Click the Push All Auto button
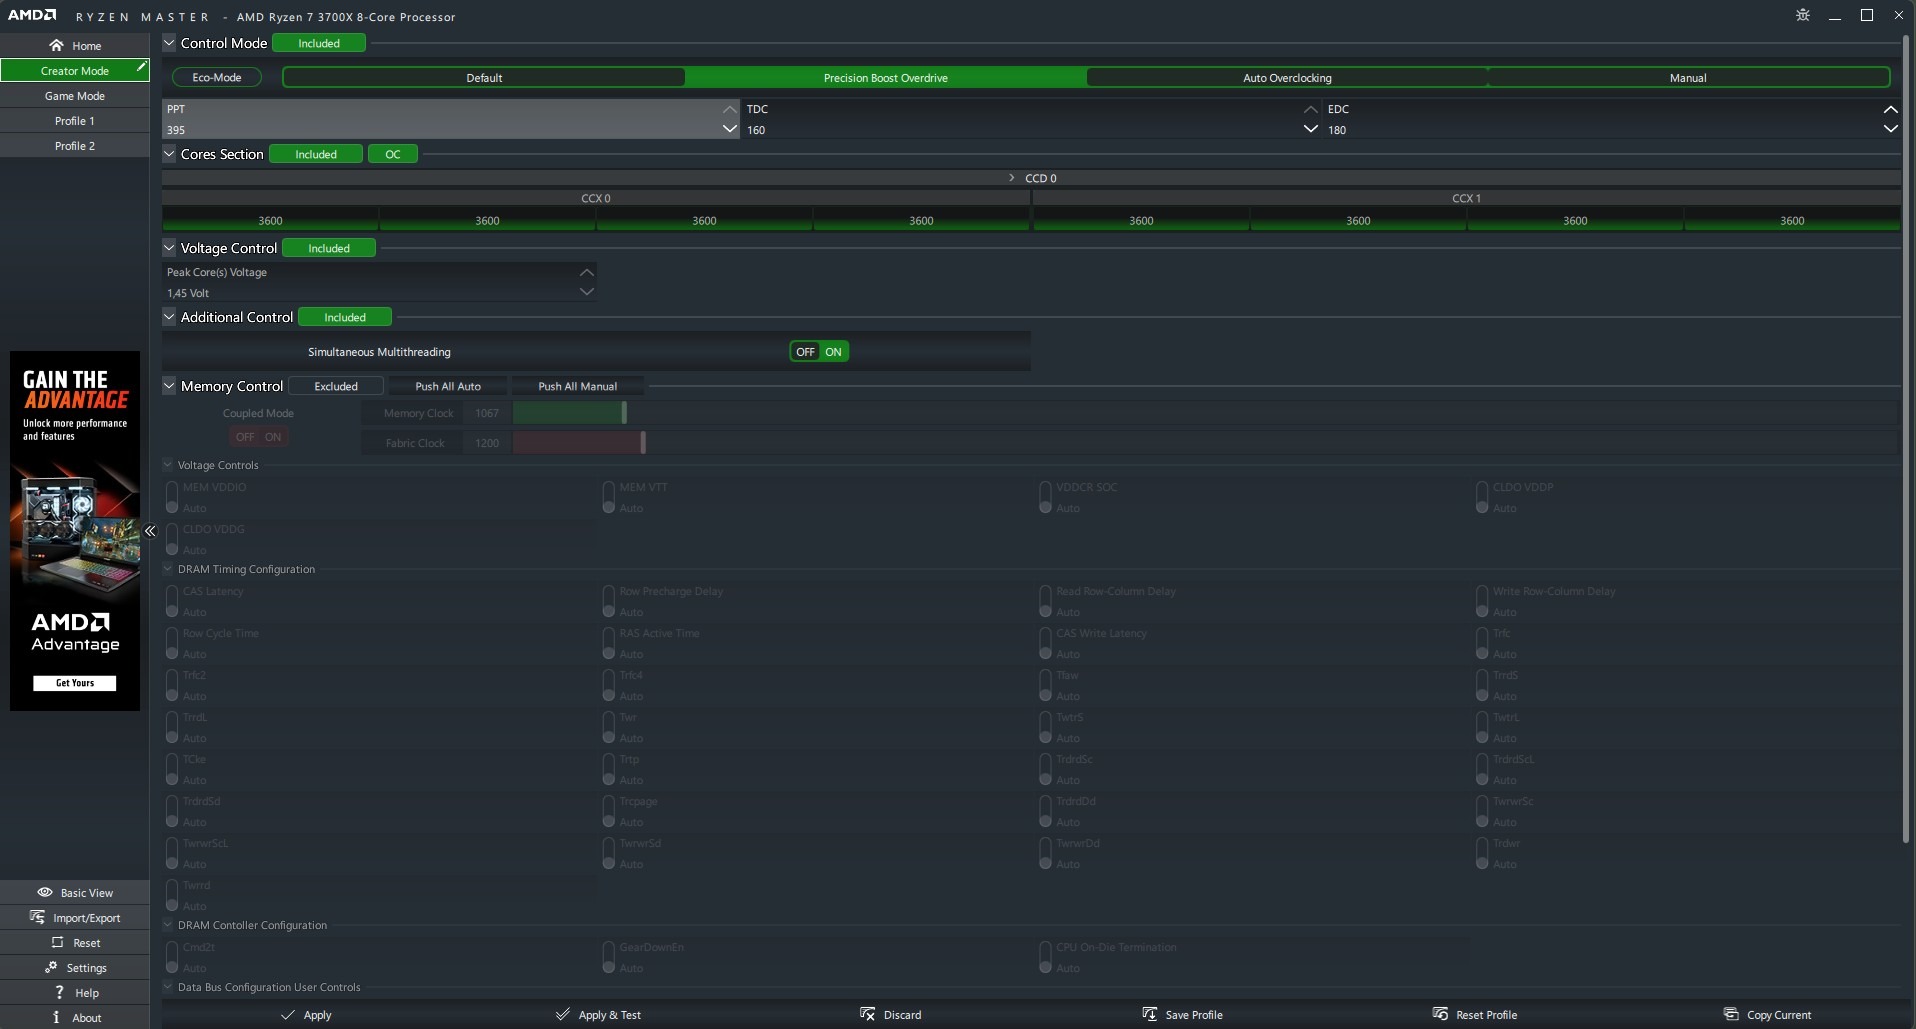 [448, 386]
